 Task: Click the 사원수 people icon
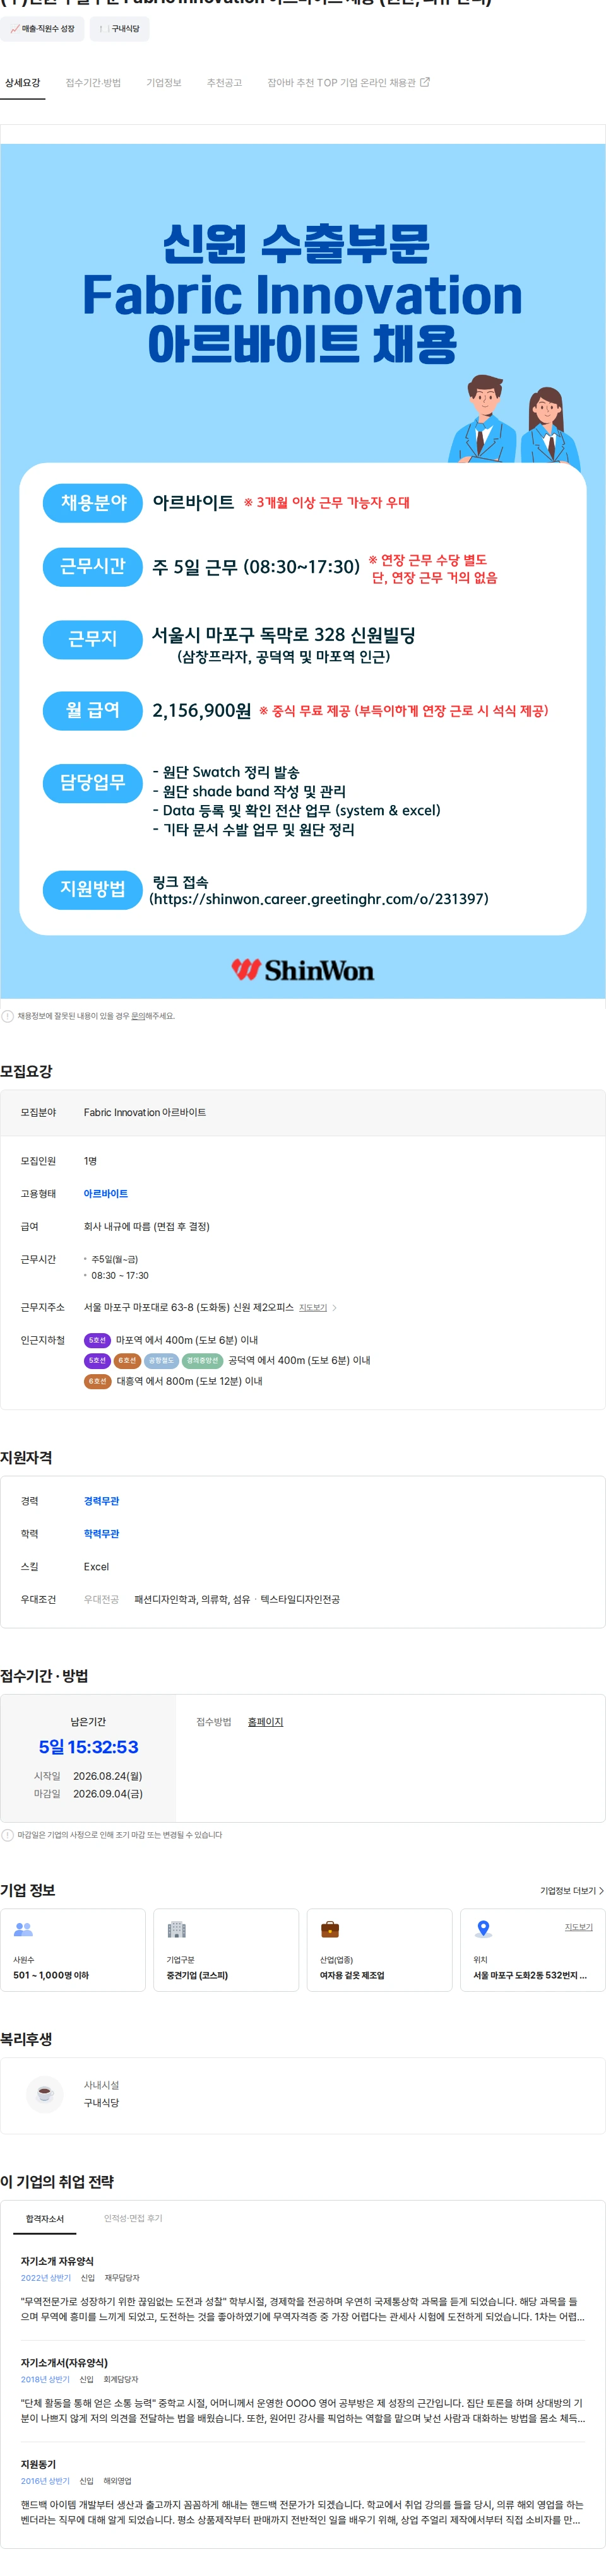pyautogui.click(x=23, y=1929)
